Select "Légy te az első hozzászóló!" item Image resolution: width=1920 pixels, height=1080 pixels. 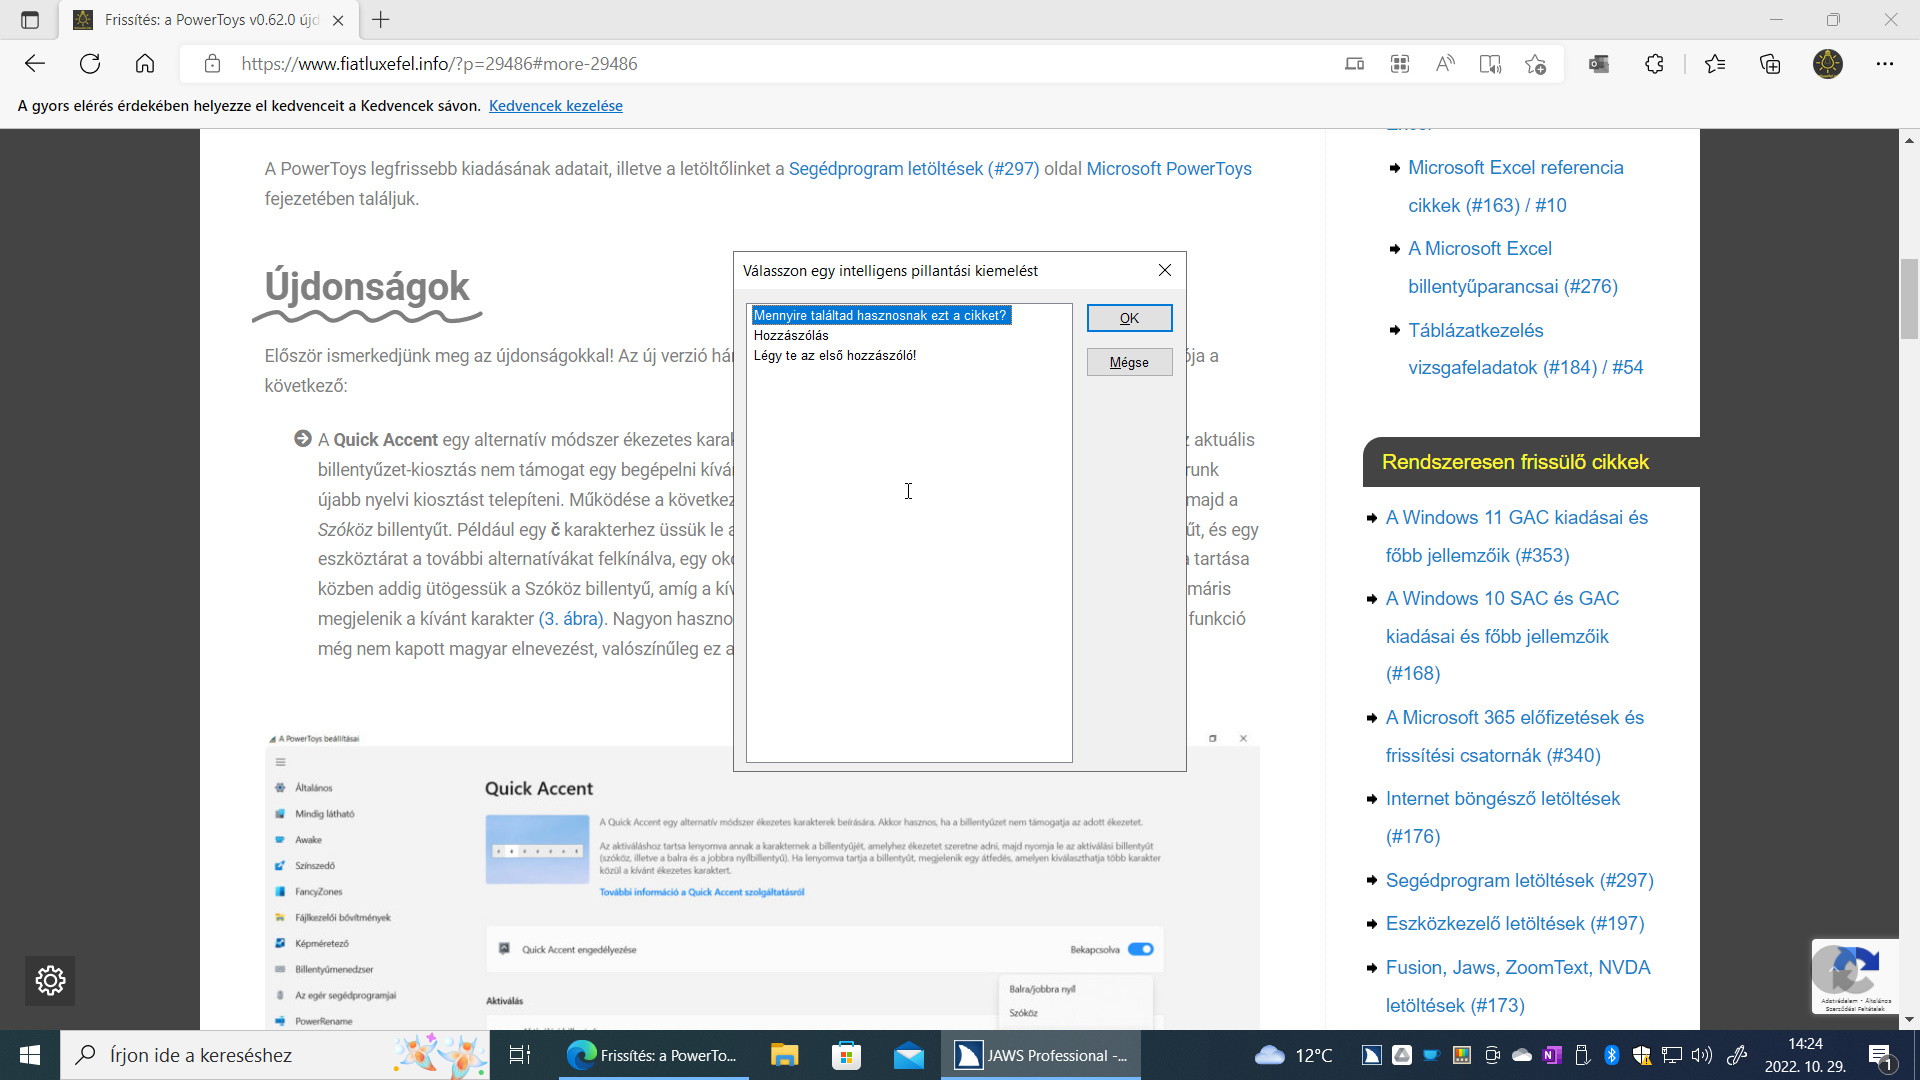click(835, 355)
